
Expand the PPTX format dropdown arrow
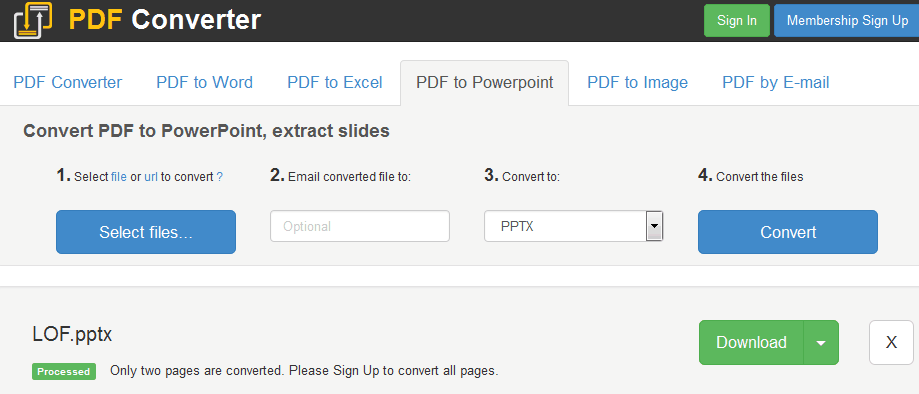654,226
